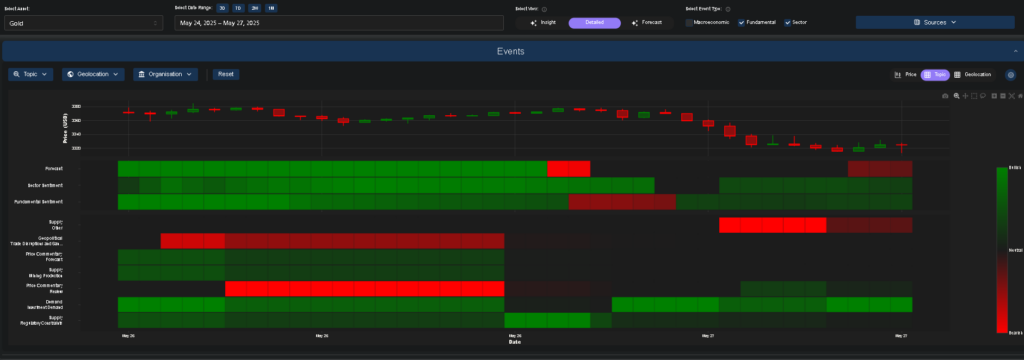Select the Detailed view tab
Image resolution: width=1024 pixels, height=360 pixels.
(594, 22)
